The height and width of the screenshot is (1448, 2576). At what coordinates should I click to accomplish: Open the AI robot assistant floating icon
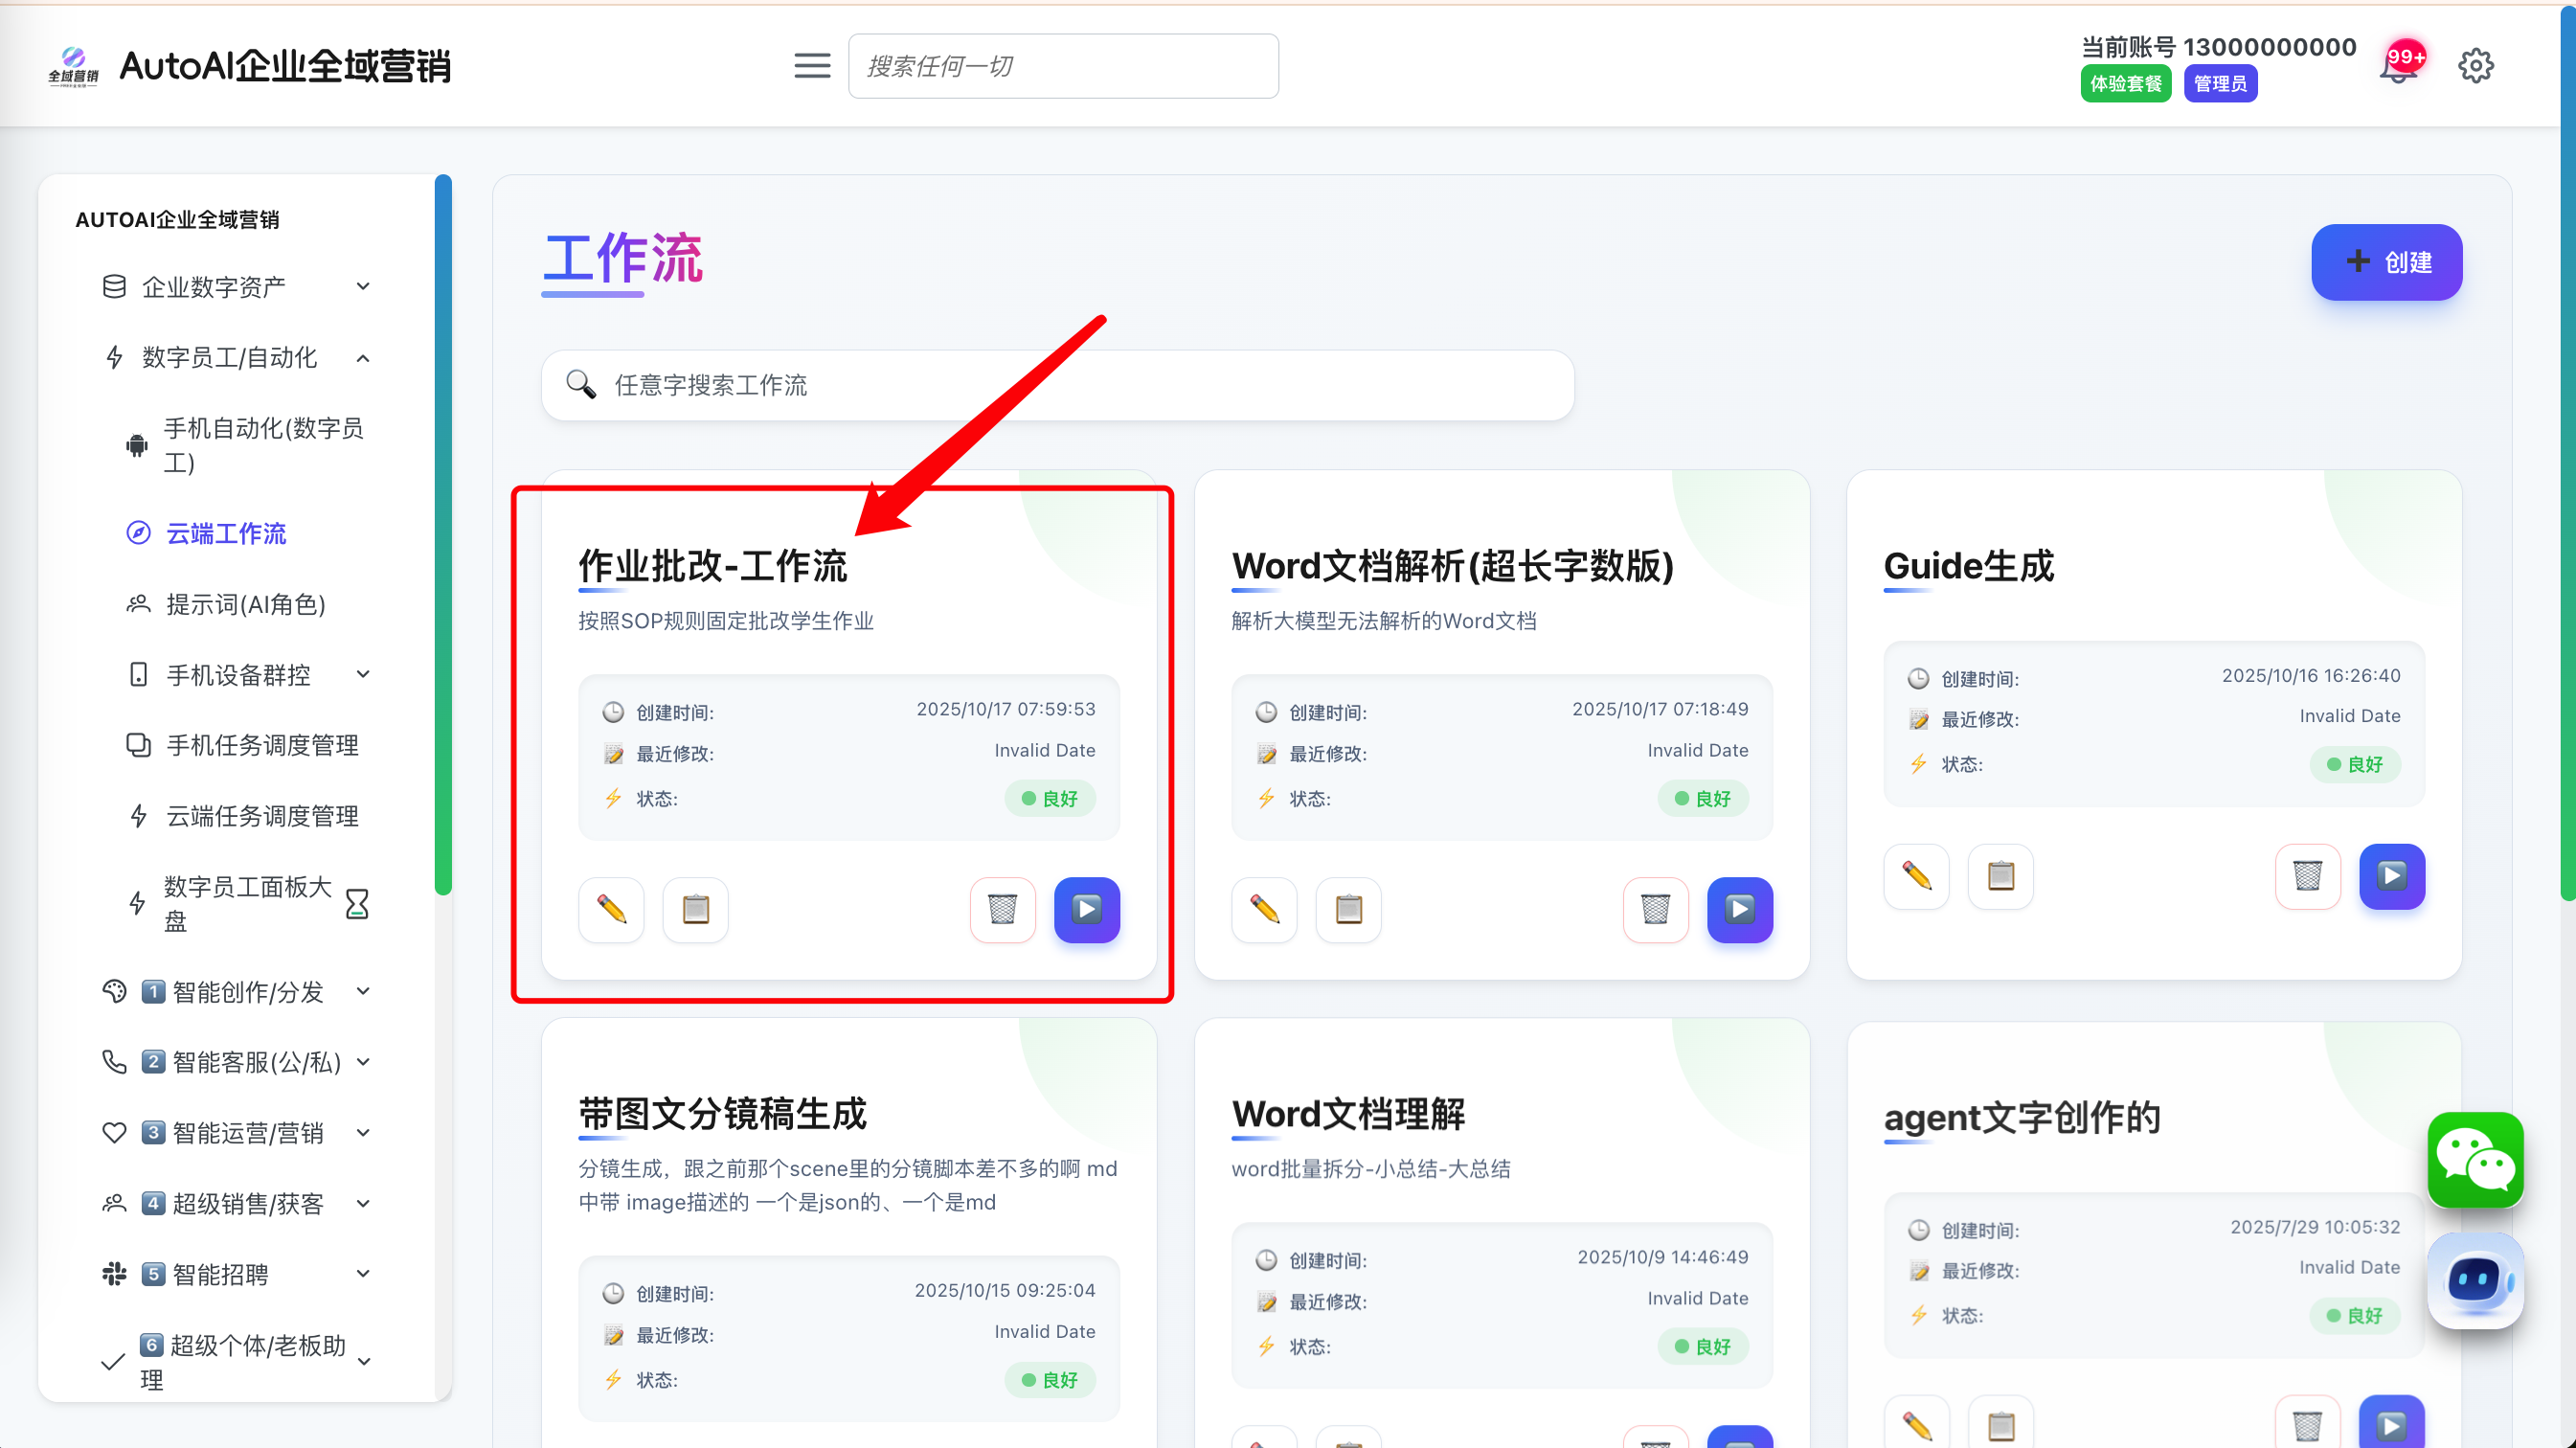[2475, 1280]
